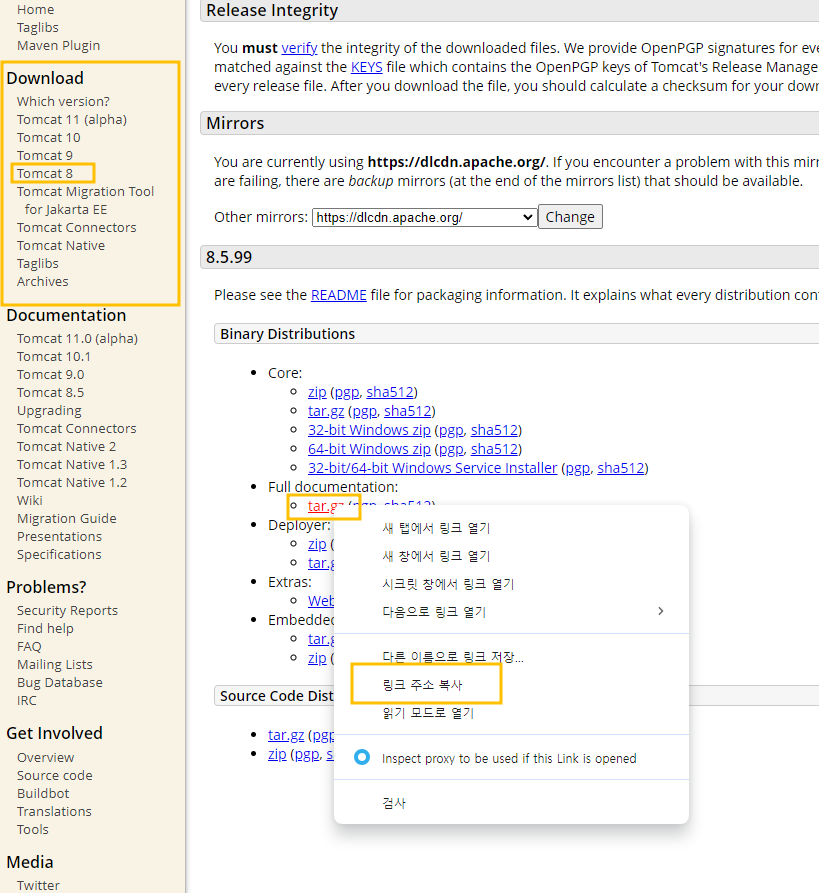819x893 pixels.
Task: Download Core zip distribution
Action: click(317, 392)
